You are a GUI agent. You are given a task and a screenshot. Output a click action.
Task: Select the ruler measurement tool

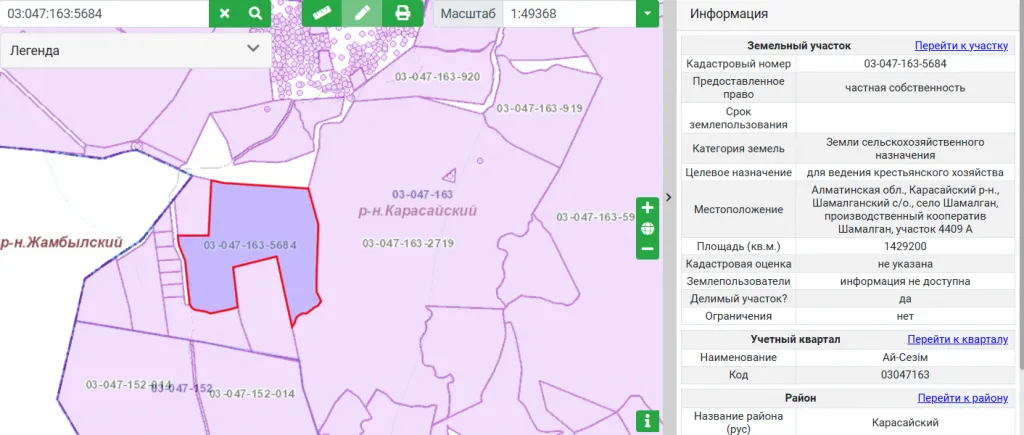click(x=321, y=14)
